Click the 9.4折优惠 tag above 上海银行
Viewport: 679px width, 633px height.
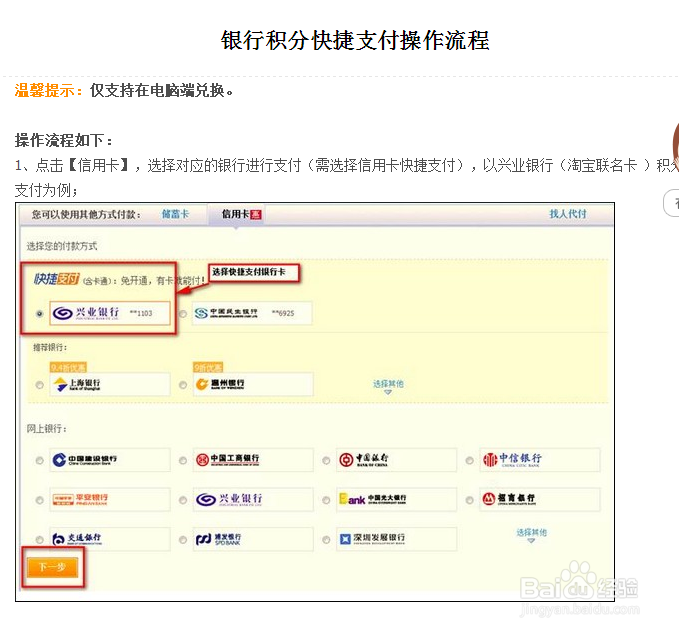(x=68, y=368)
